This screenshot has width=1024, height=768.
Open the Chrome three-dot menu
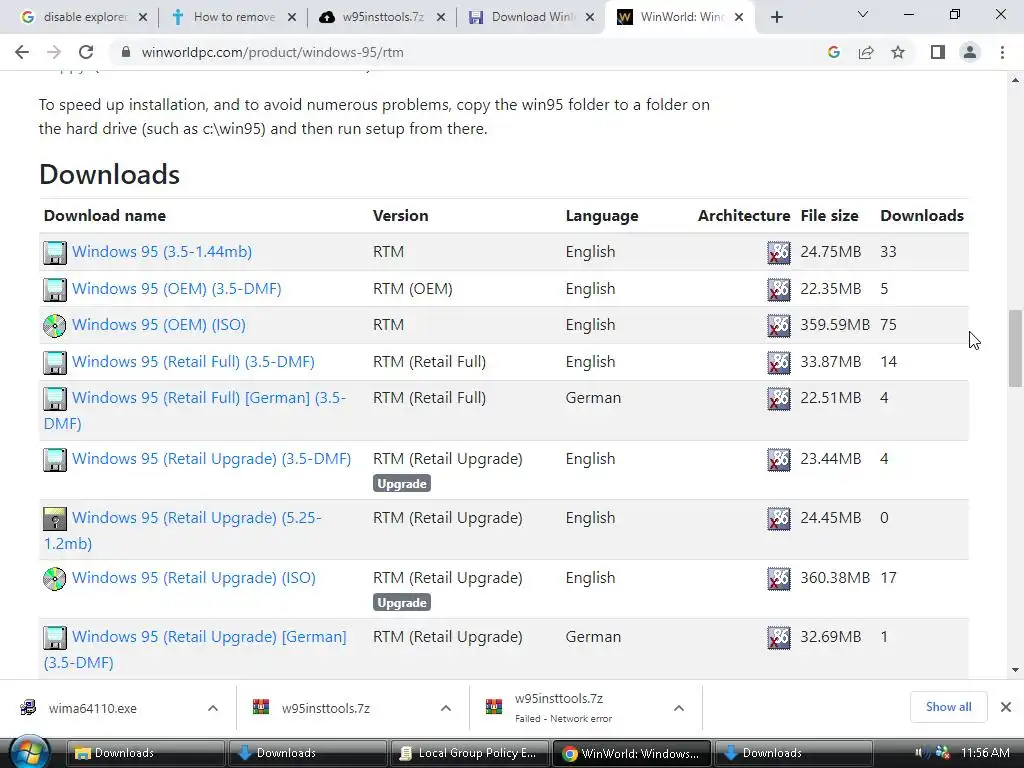pyautogui.click(x=1002, y=52)
